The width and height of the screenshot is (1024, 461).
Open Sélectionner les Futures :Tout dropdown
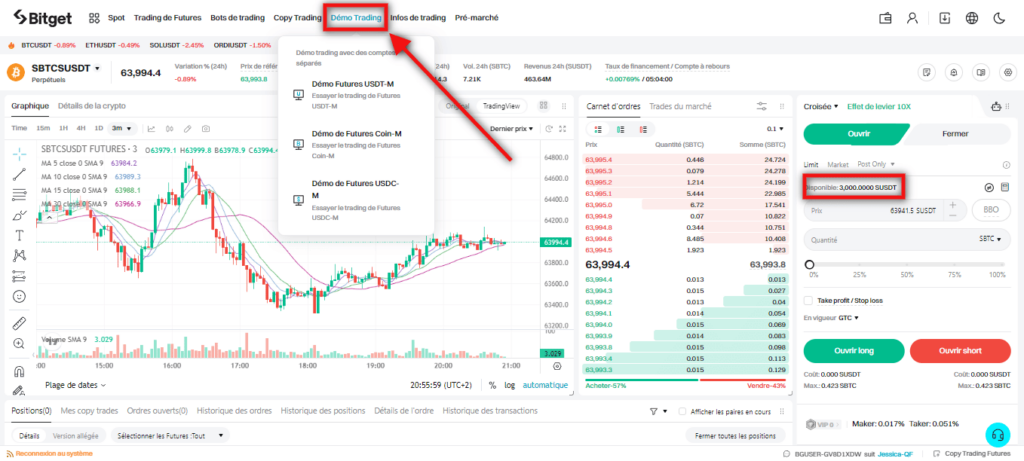pos(170,436)
